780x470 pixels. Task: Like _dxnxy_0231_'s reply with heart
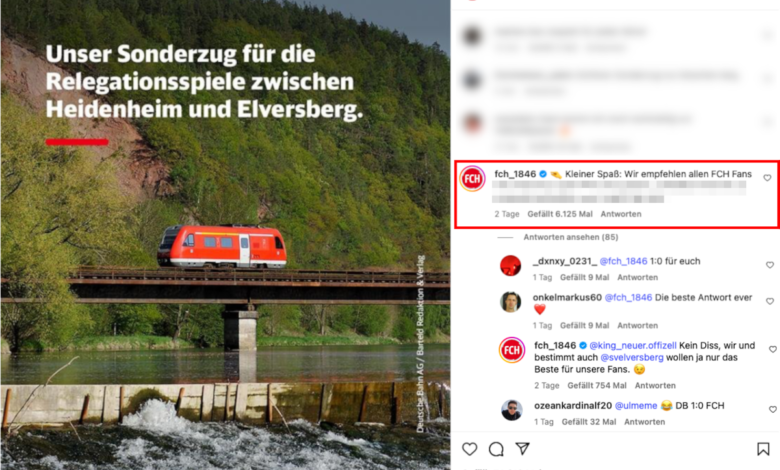(x=770, y=265)
